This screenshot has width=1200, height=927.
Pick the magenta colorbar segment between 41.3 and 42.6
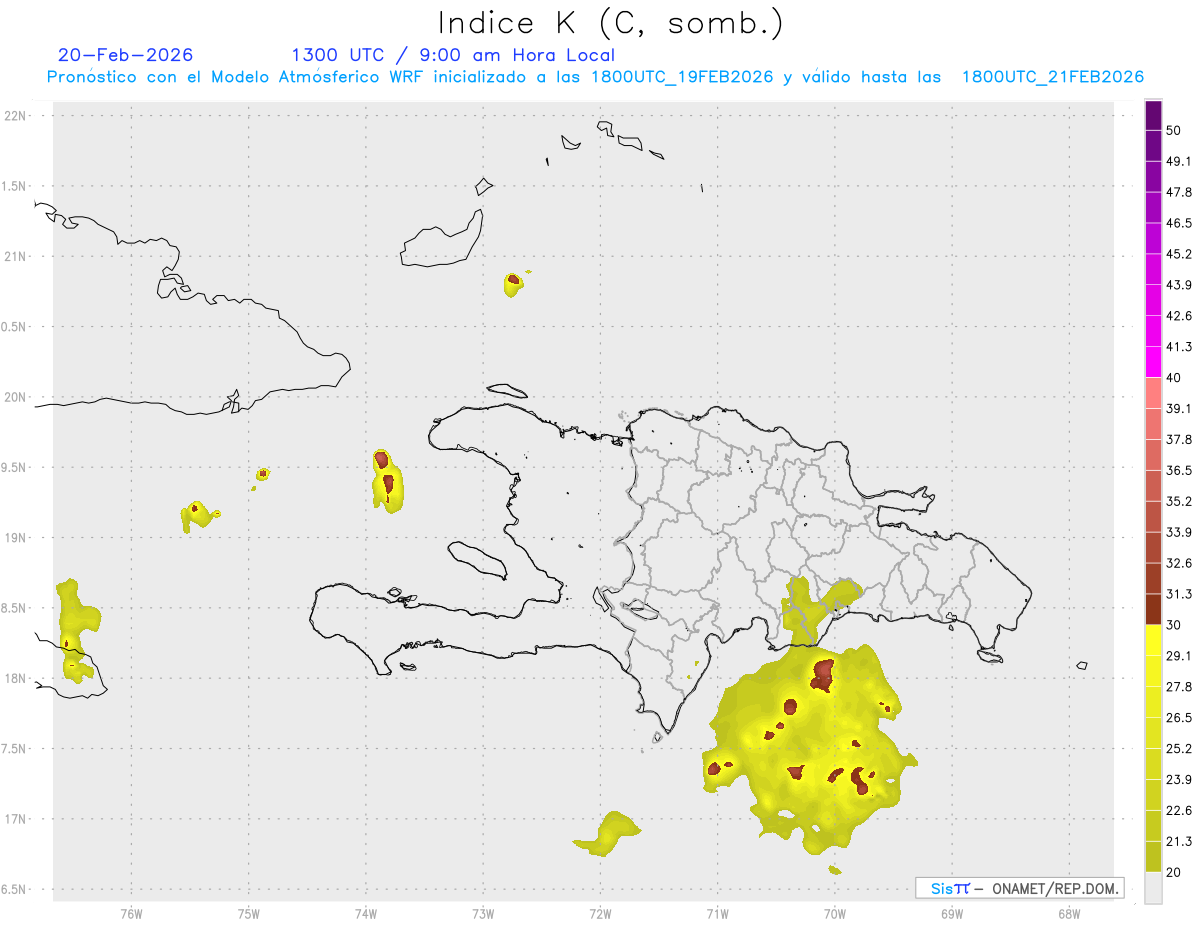pyautogui.click(x=1153, y=331)
